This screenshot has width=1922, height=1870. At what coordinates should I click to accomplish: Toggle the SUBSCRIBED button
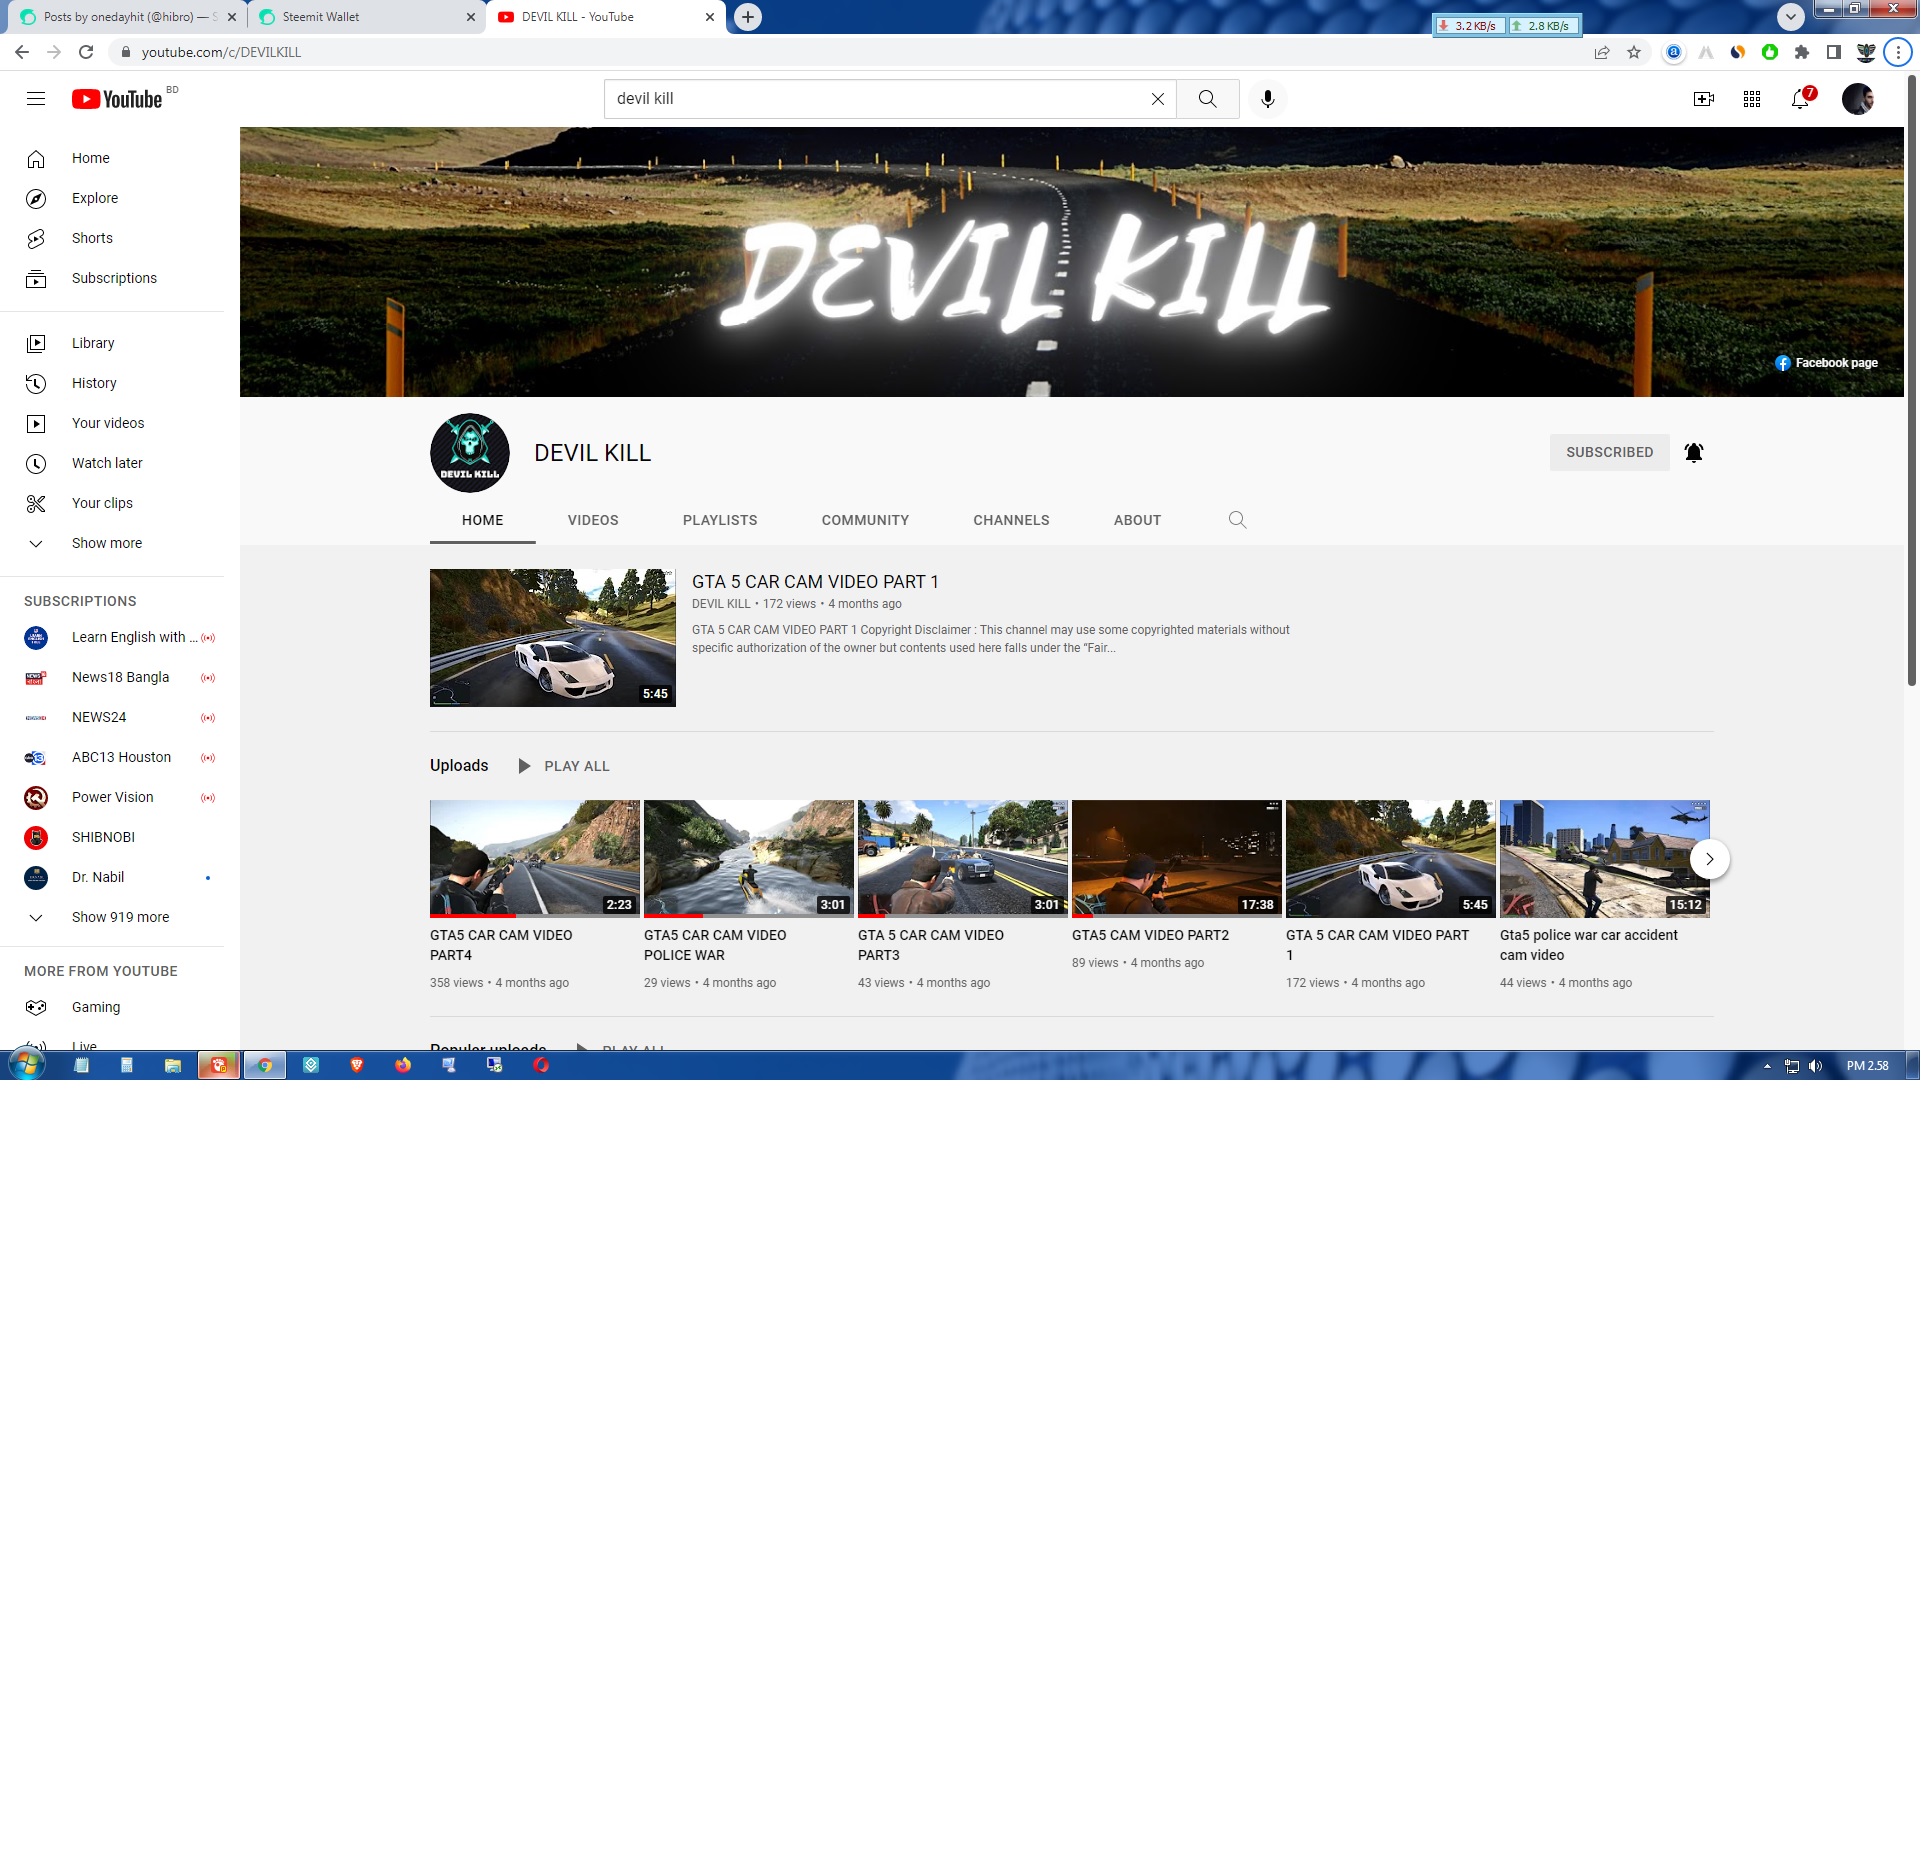pos(1609,452)
